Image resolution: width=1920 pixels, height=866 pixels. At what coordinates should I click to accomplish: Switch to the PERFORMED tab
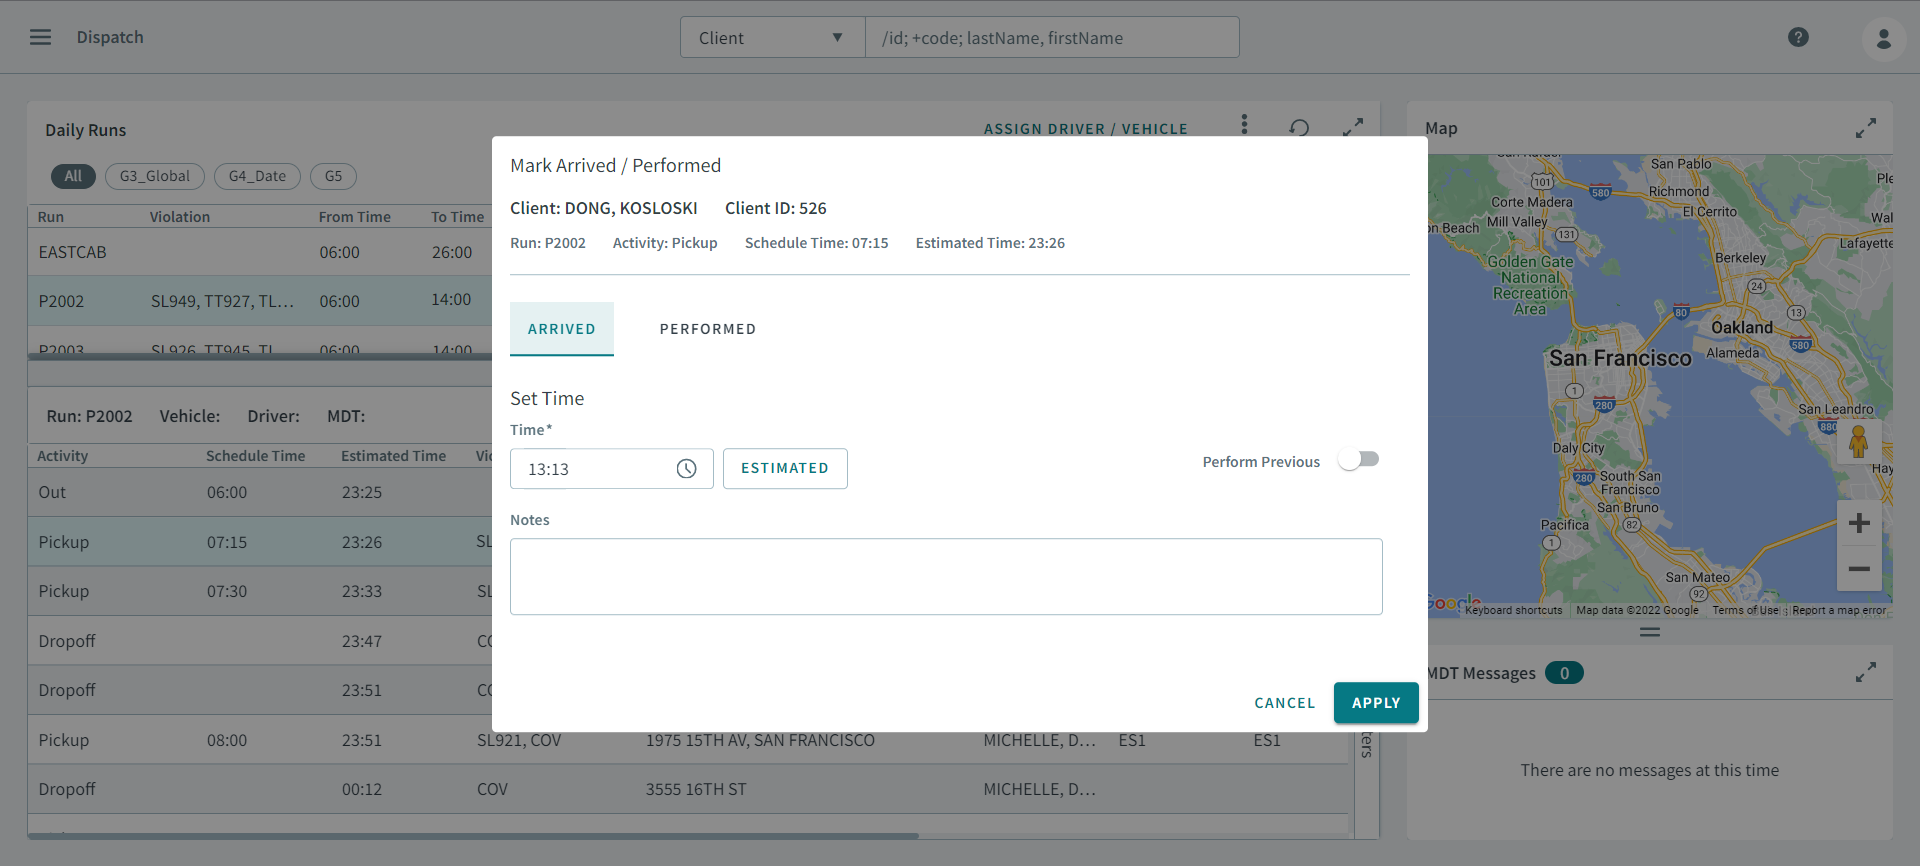click(x=708, y=329)
